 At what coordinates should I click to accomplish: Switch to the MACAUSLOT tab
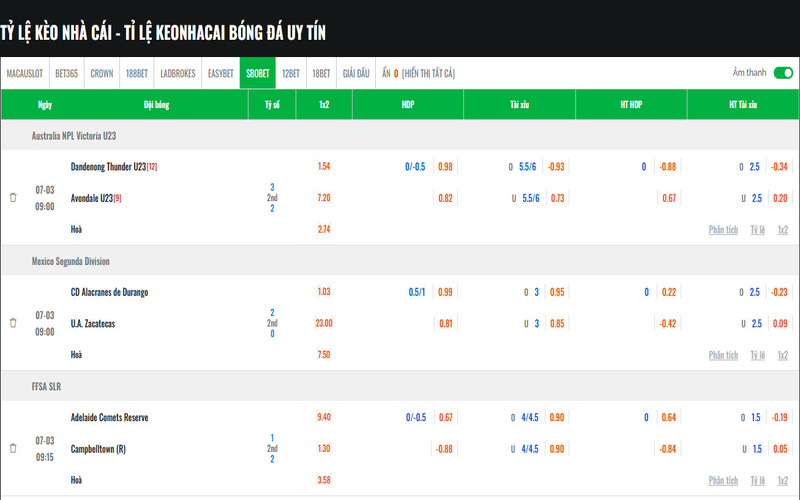(24, 74)
